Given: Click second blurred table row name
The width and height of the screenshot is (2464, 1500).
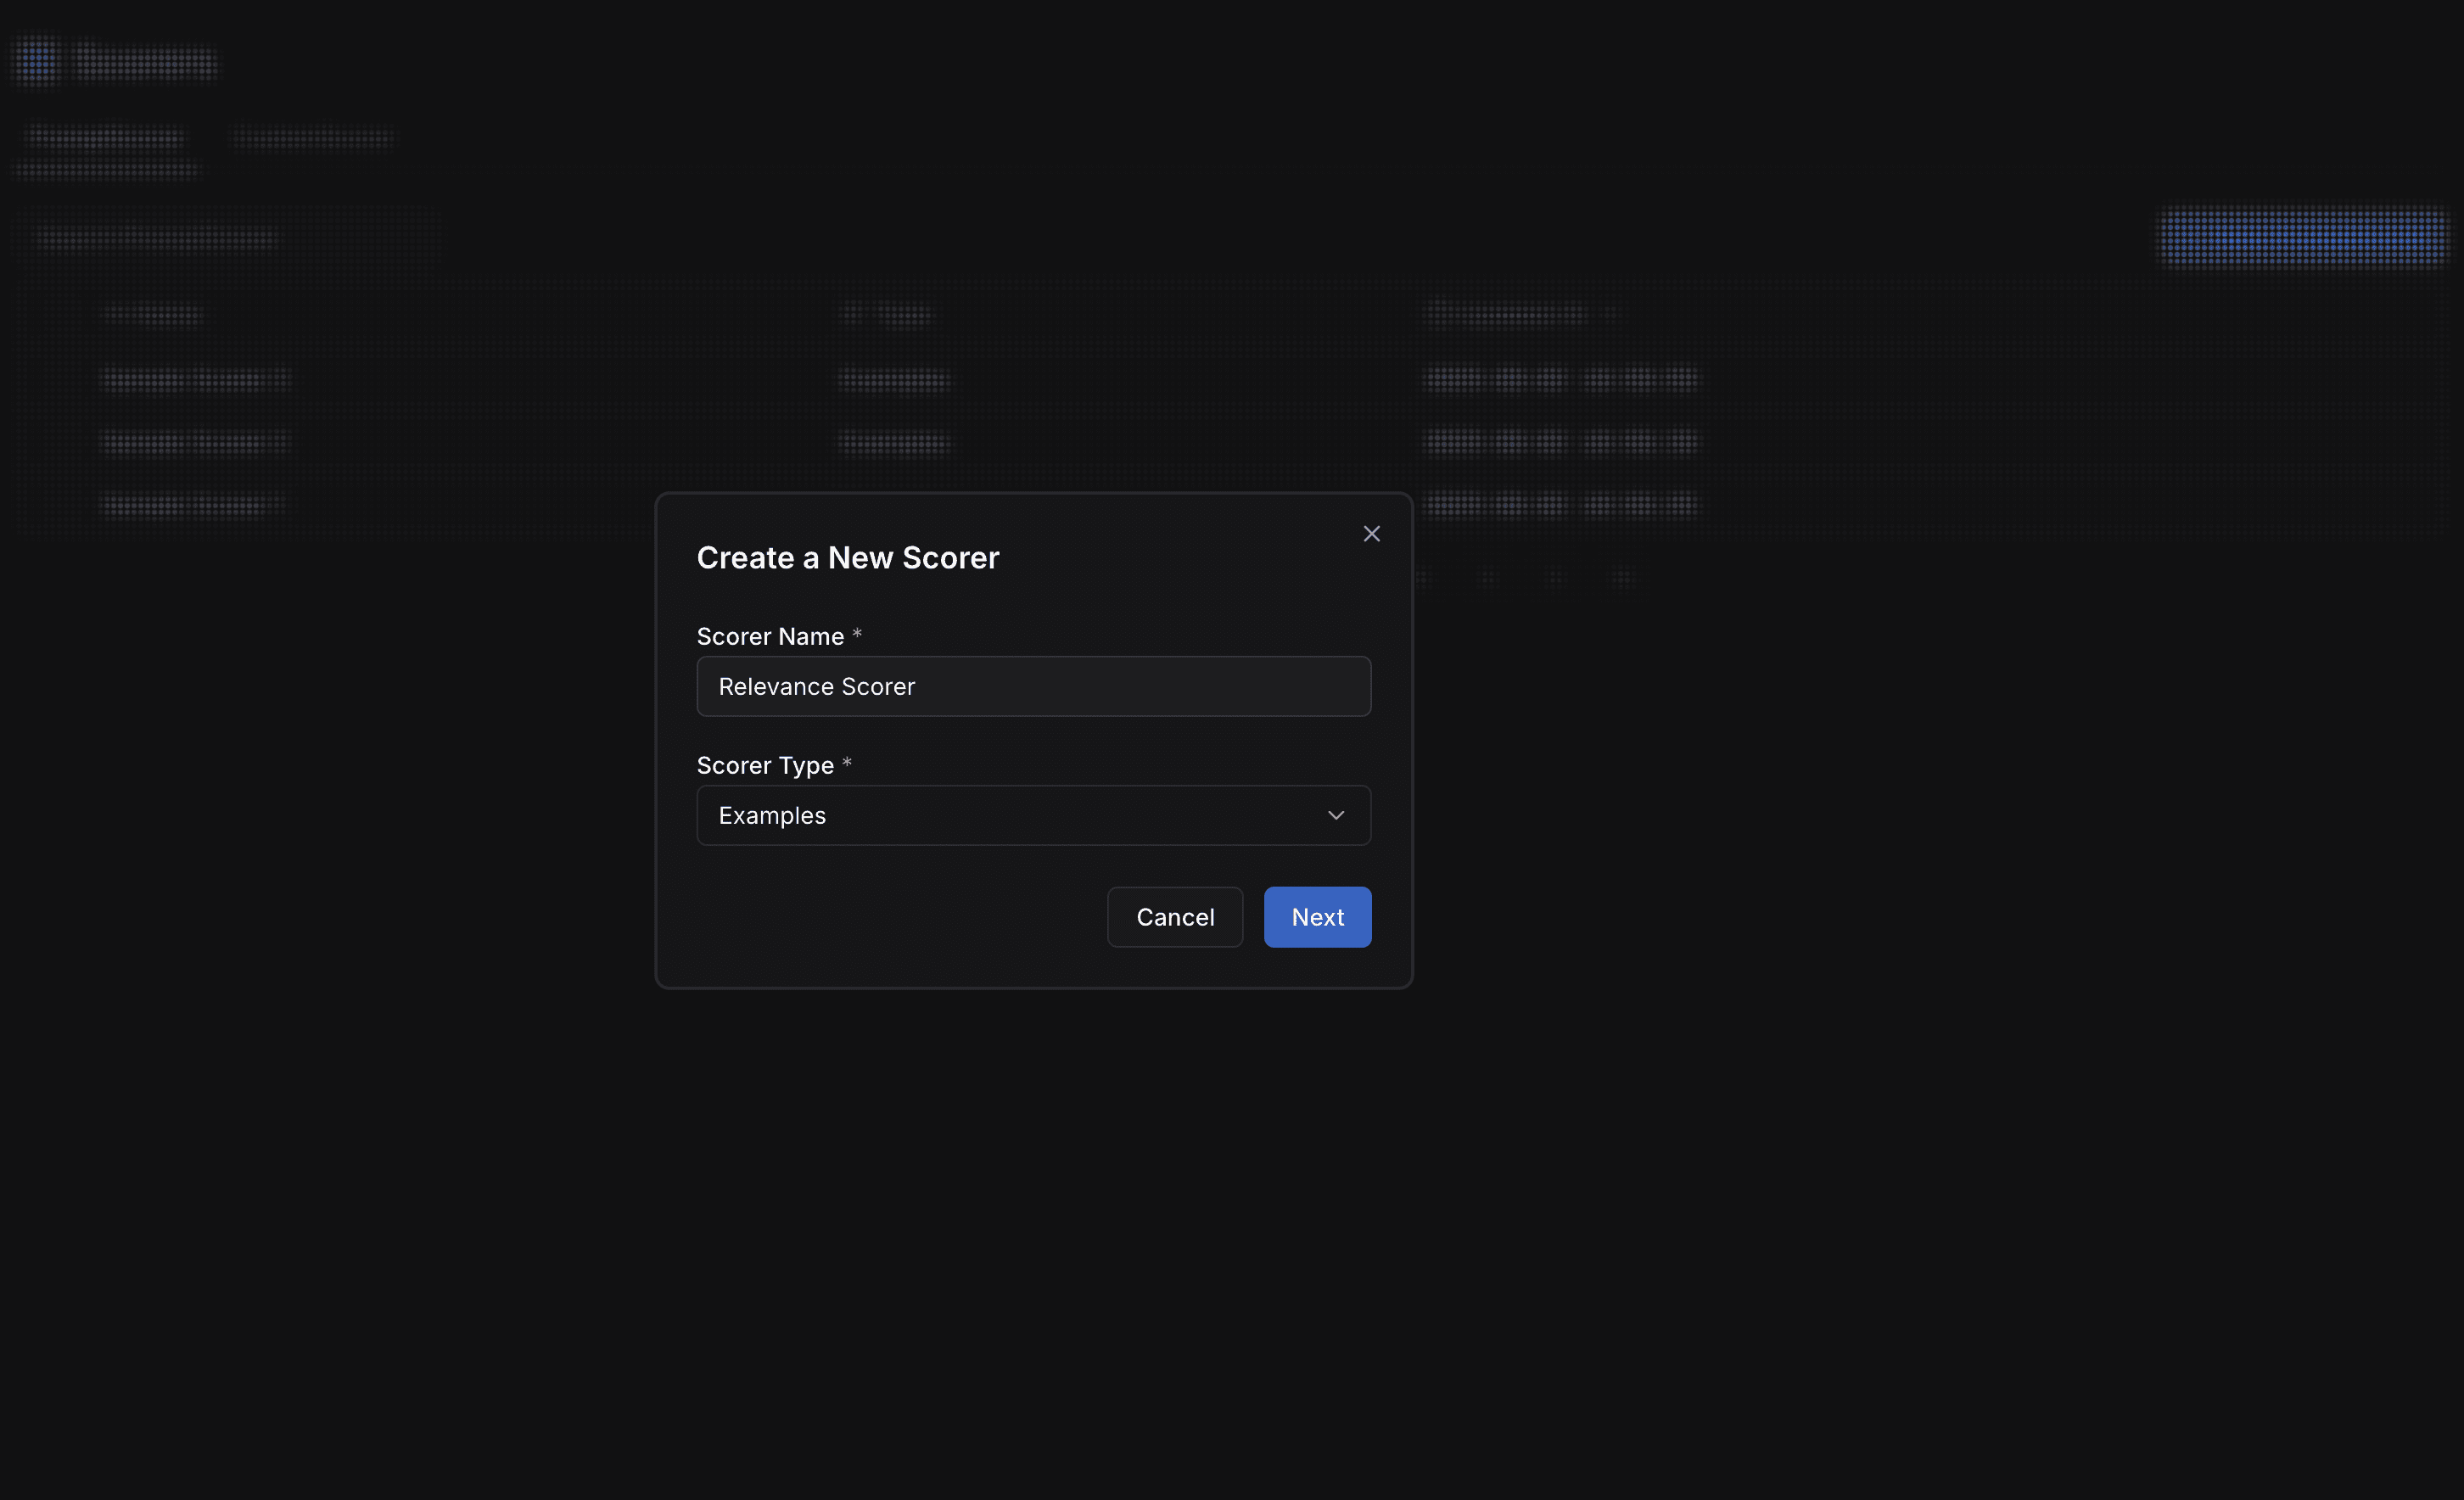Looking at the screenshot, I should point(196,442).
